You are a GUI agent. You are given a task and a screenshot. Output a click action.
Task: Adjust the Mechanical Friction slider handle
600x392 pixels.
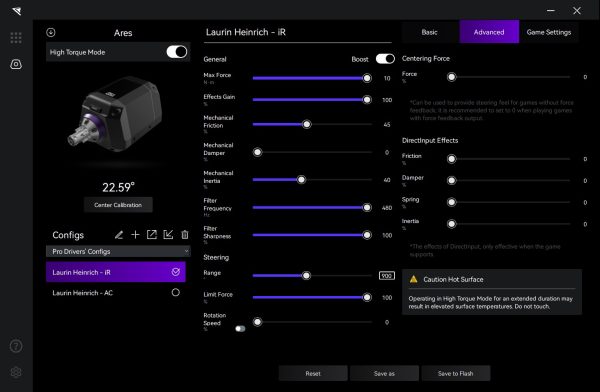pos(307,124)
